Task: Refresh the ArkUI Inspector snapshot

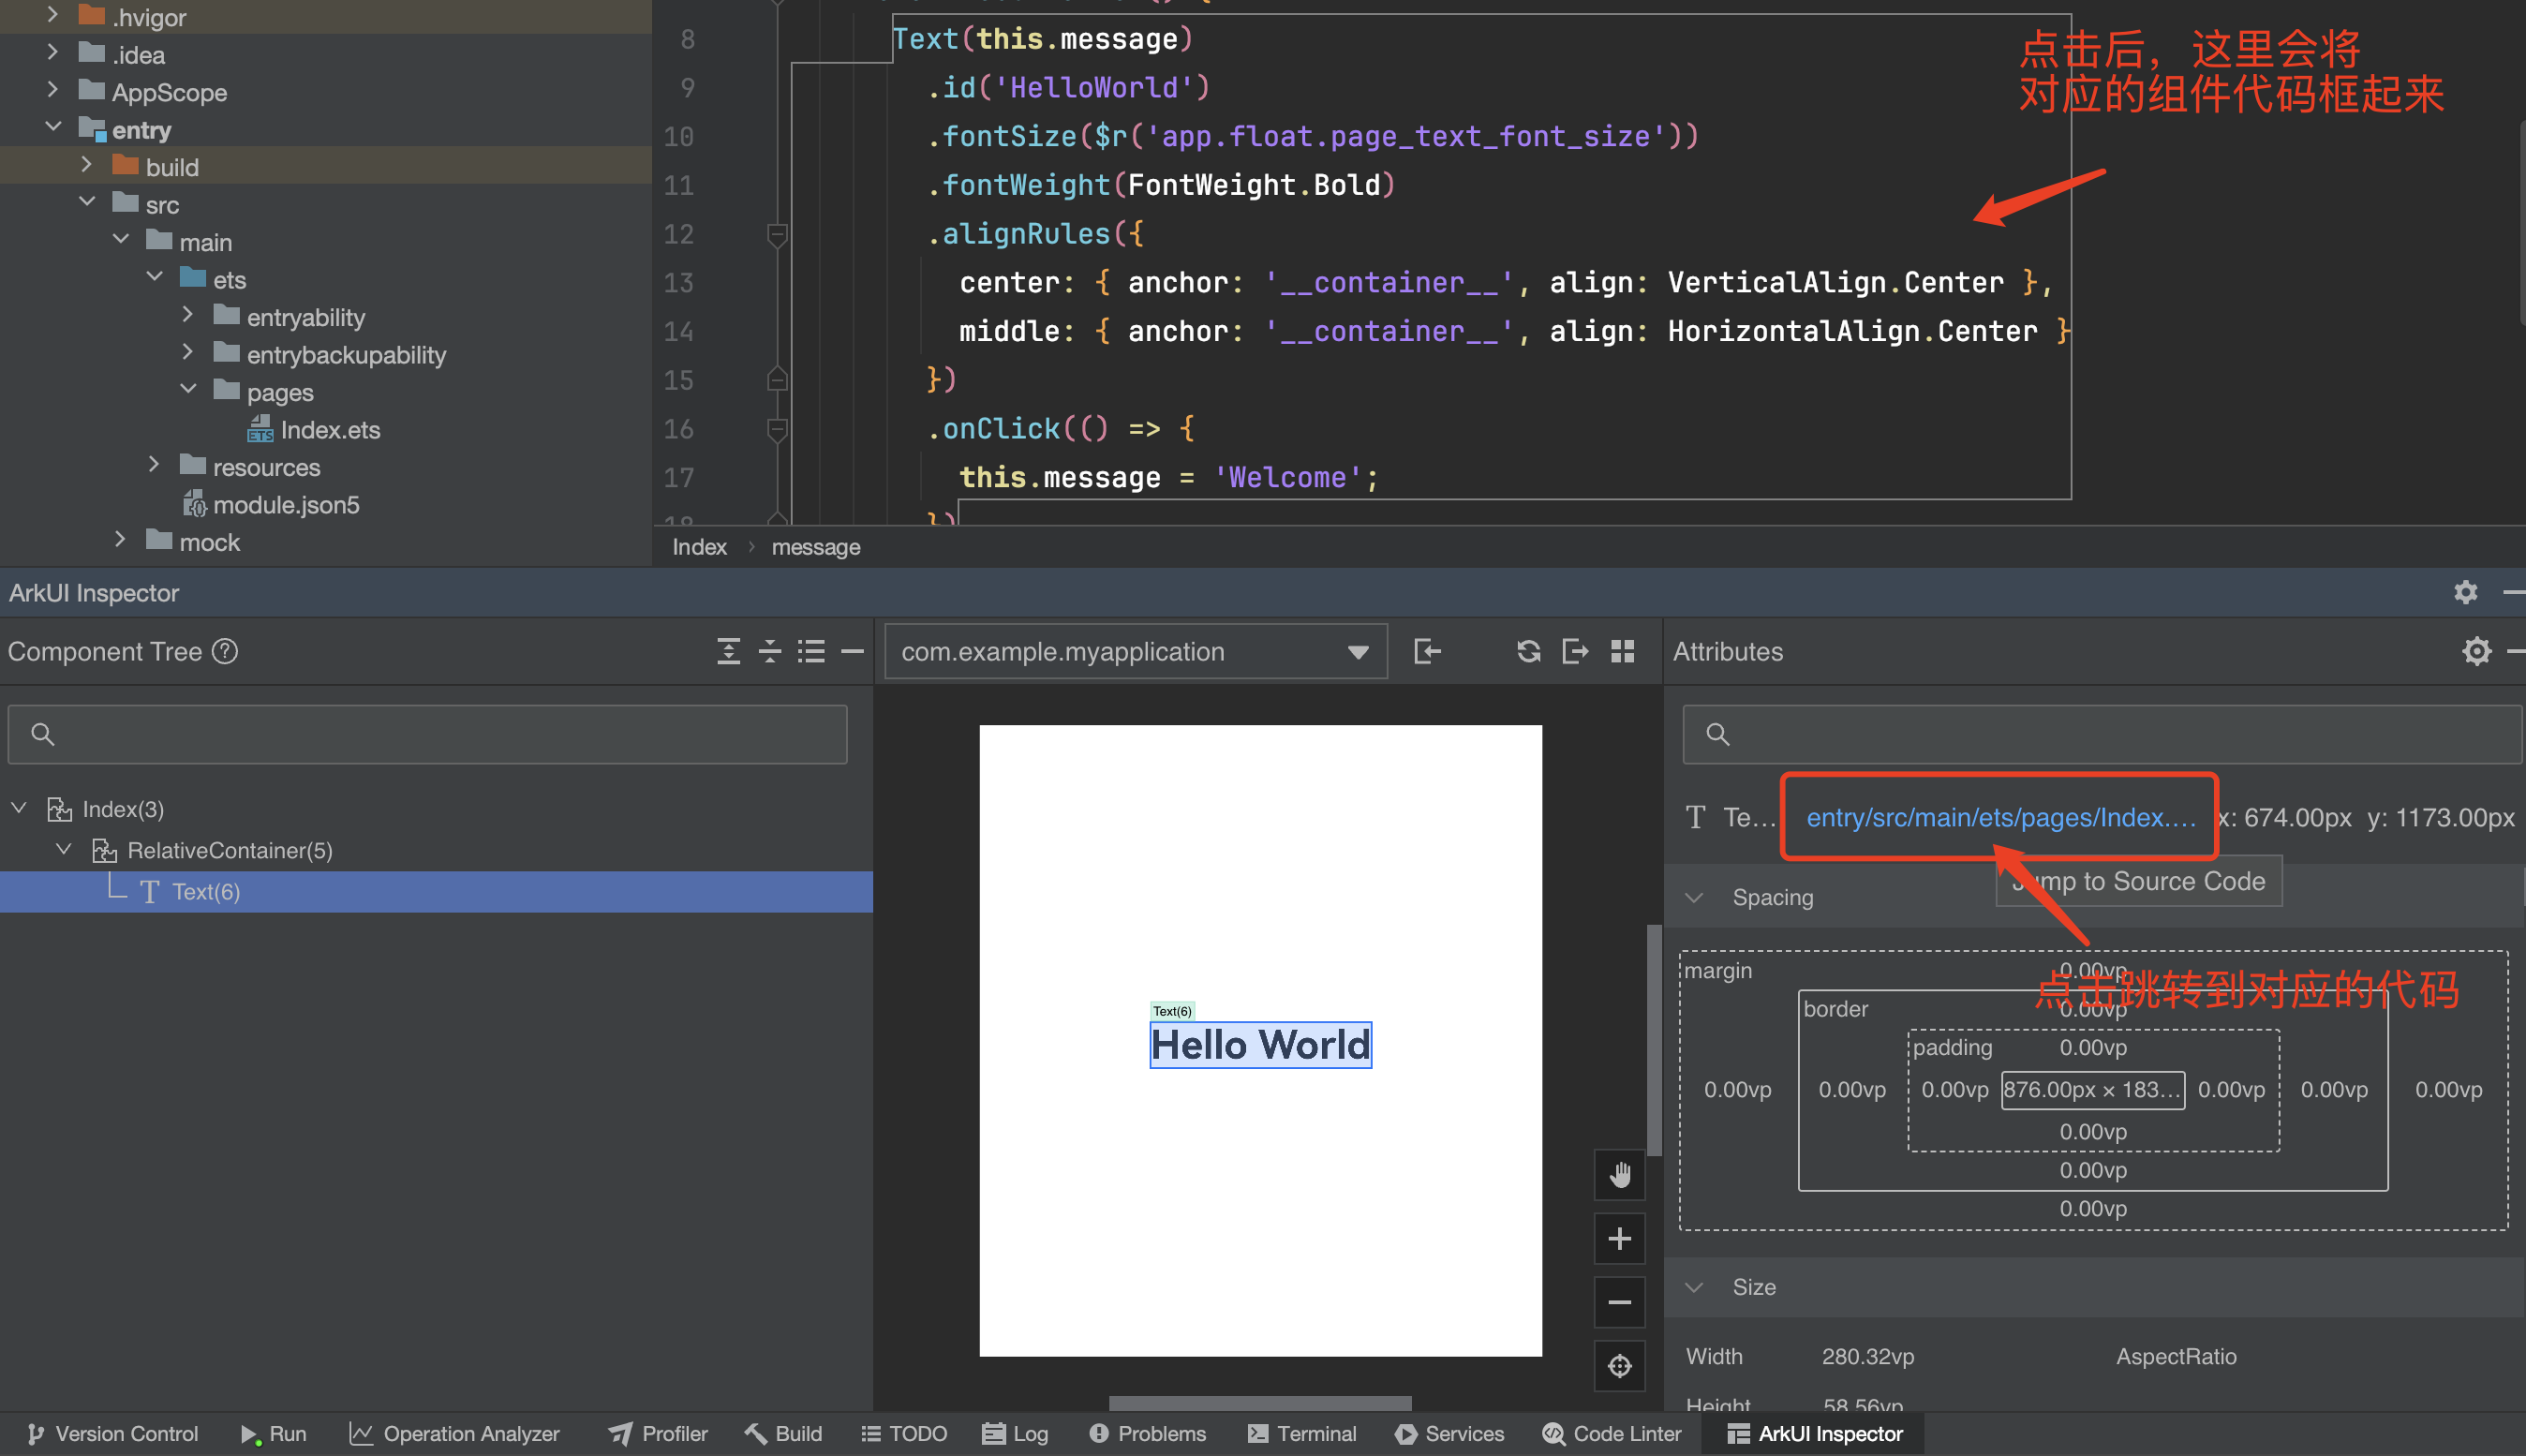Action: tap(1528, 652)
